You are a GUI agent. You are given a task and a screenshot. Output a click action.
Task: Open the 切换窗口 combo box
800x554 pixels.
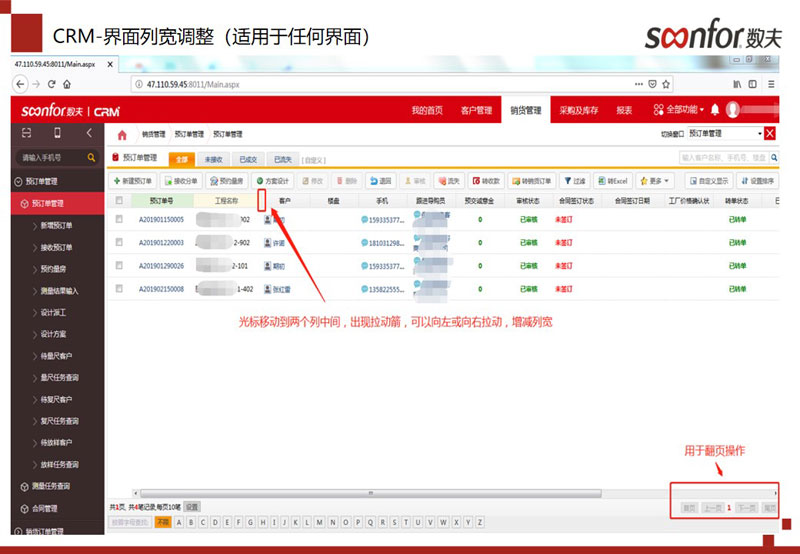coord(725,133)
